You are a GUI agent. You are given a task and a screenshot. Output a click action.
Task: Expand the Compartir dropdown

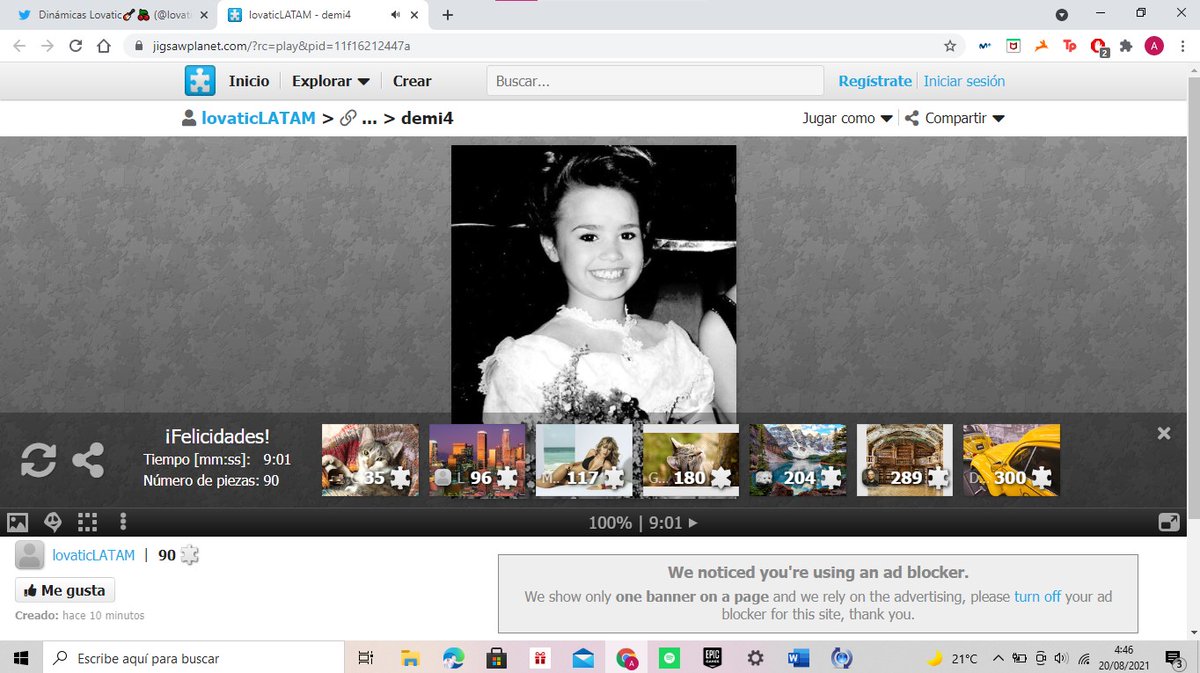[955, 118]
